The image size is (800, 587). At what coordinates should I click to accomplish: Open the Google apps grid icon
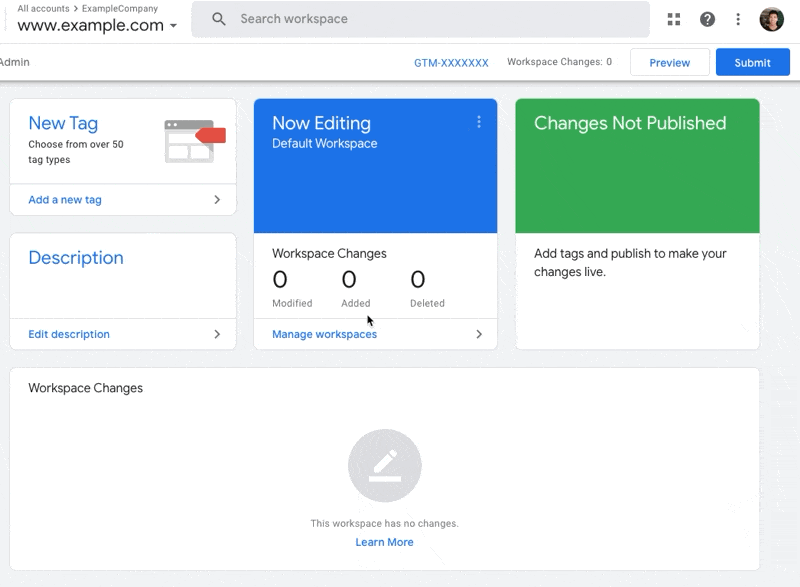674,19
